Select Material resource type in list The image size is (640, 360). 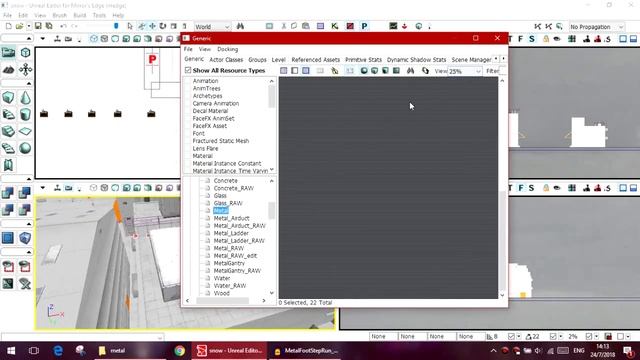coord(202,156)
